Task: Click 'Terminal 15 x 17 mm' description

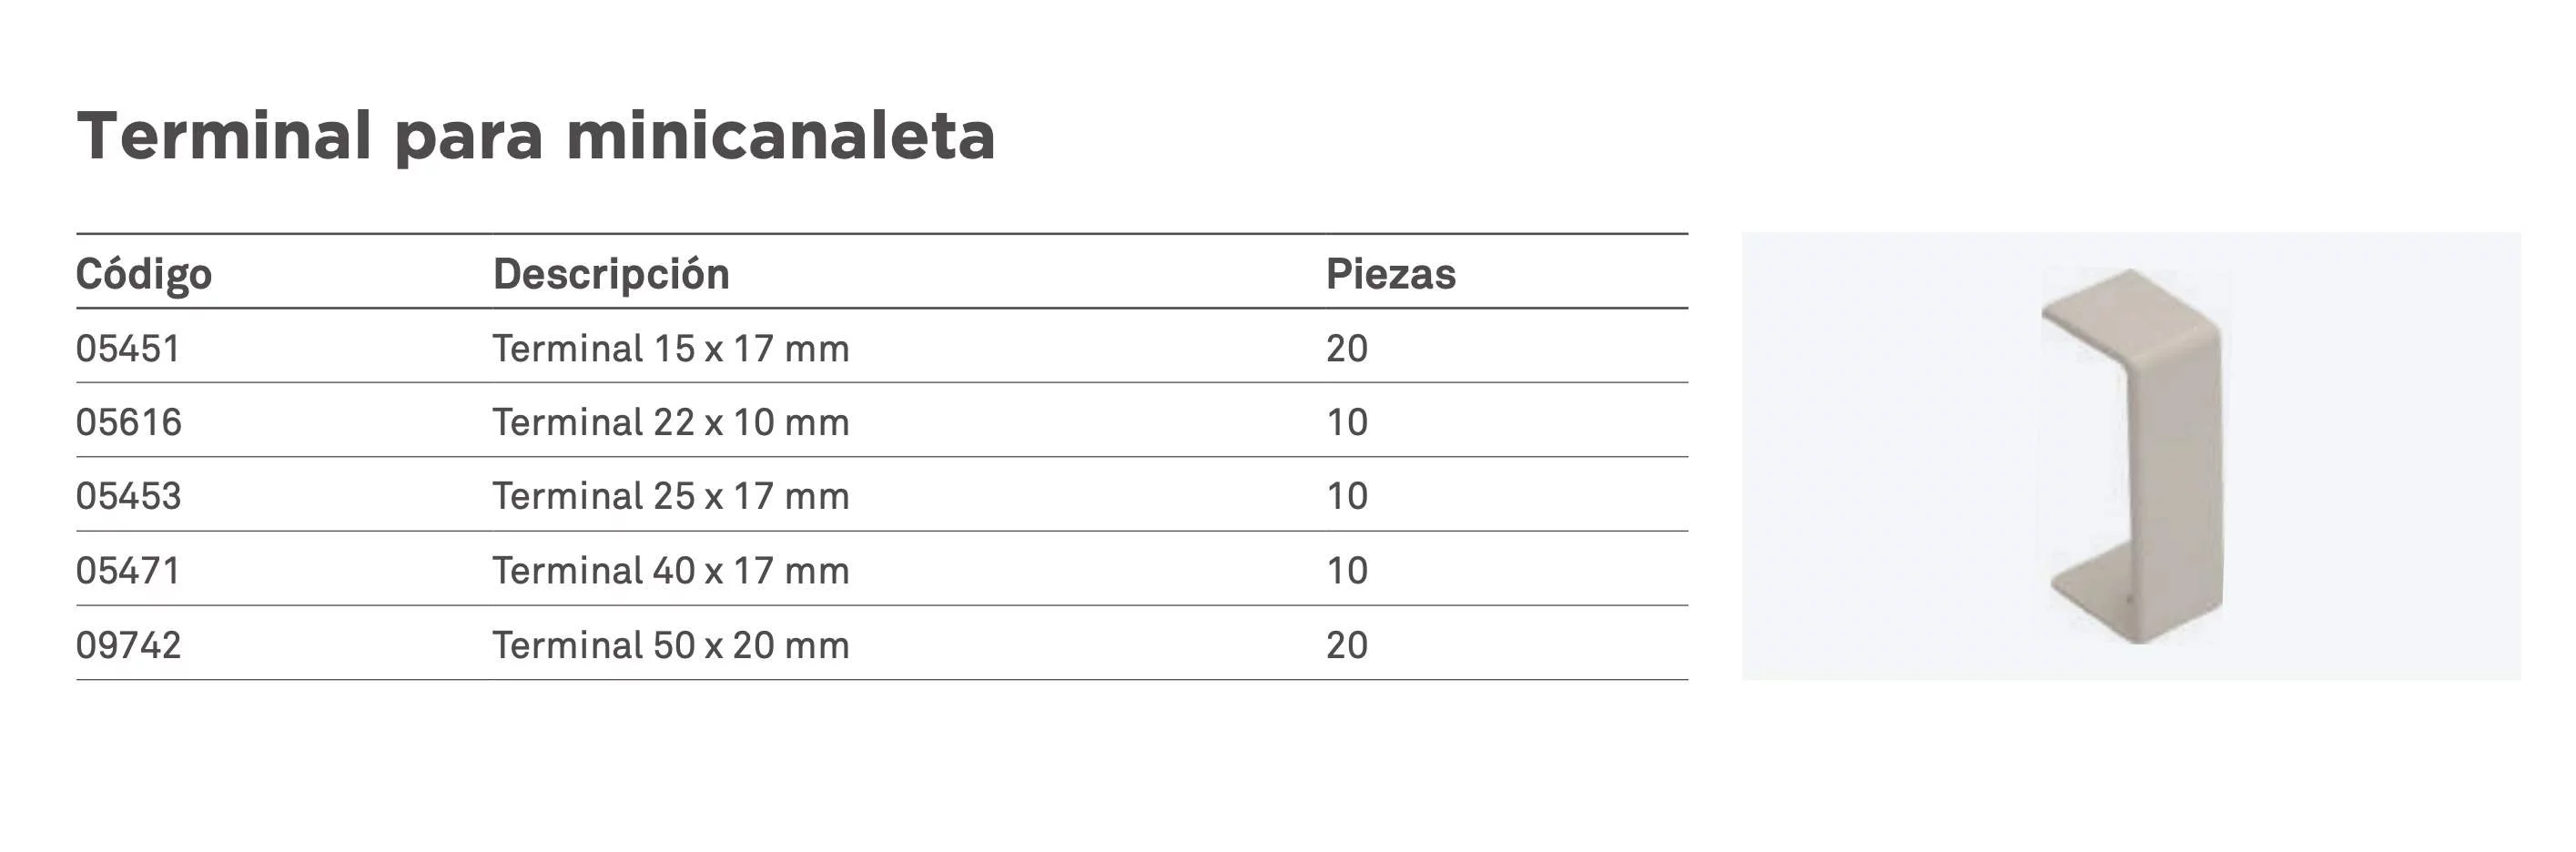Action: tap(670, 348)
